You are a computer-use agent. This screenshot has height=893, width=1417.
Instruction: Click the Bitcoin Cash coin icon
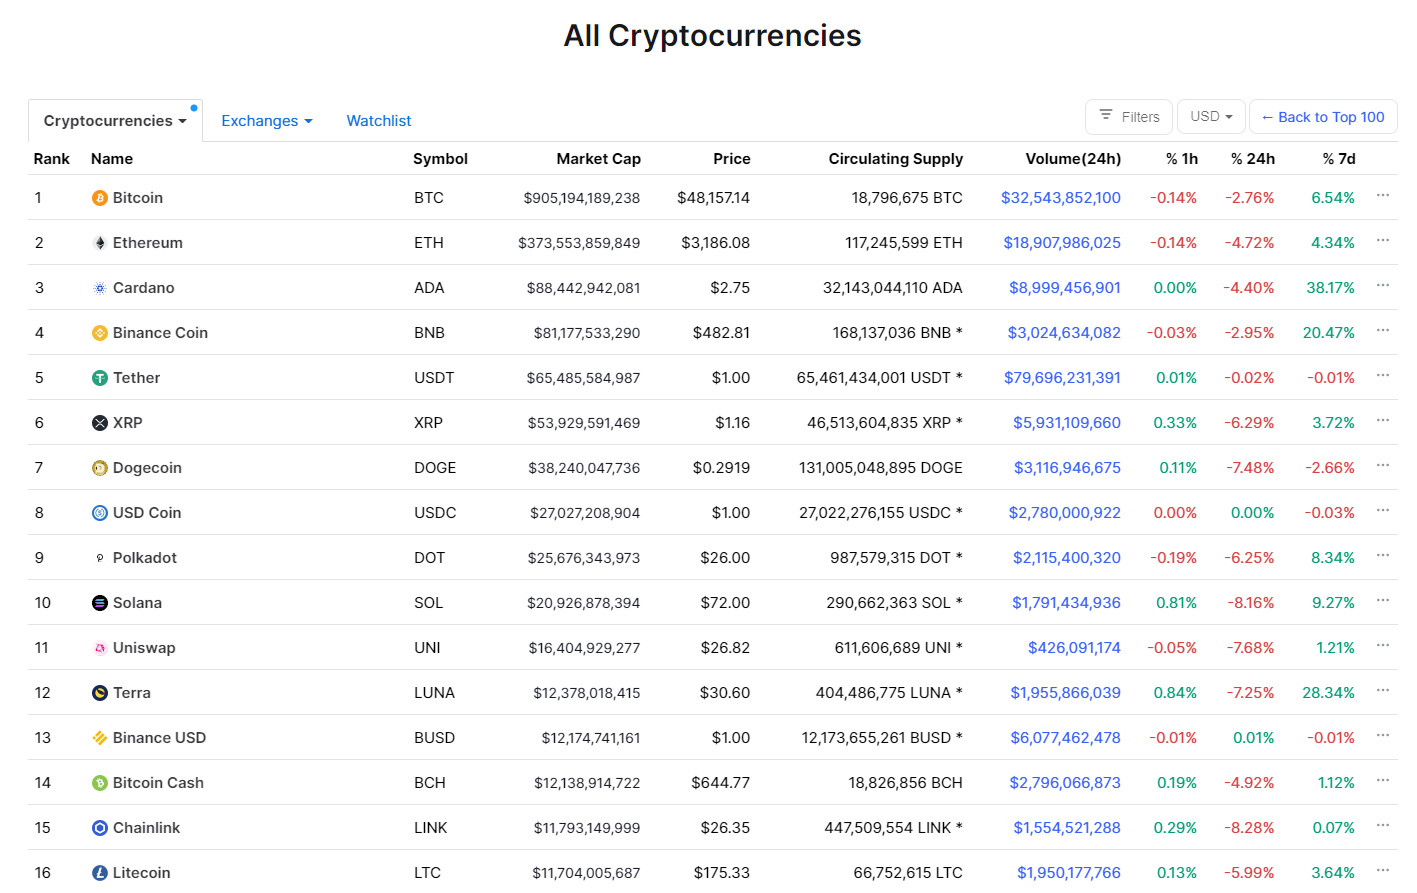point(100,783)
